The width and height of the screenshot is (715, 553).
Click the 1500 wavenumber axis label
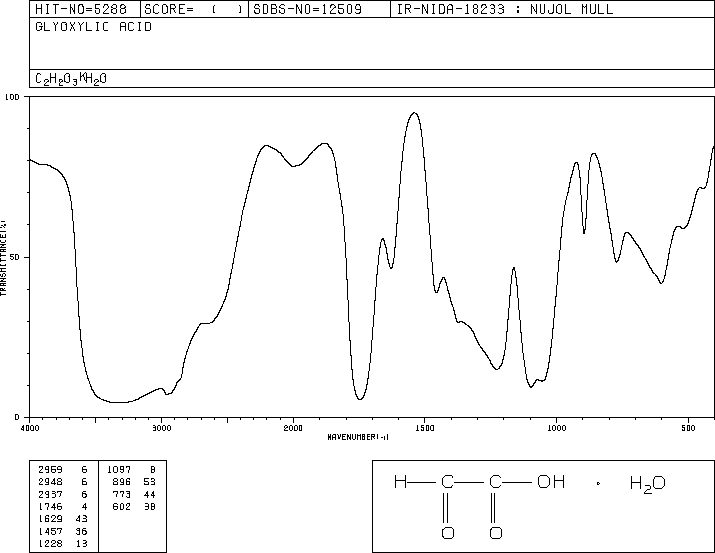coord(425,428)
